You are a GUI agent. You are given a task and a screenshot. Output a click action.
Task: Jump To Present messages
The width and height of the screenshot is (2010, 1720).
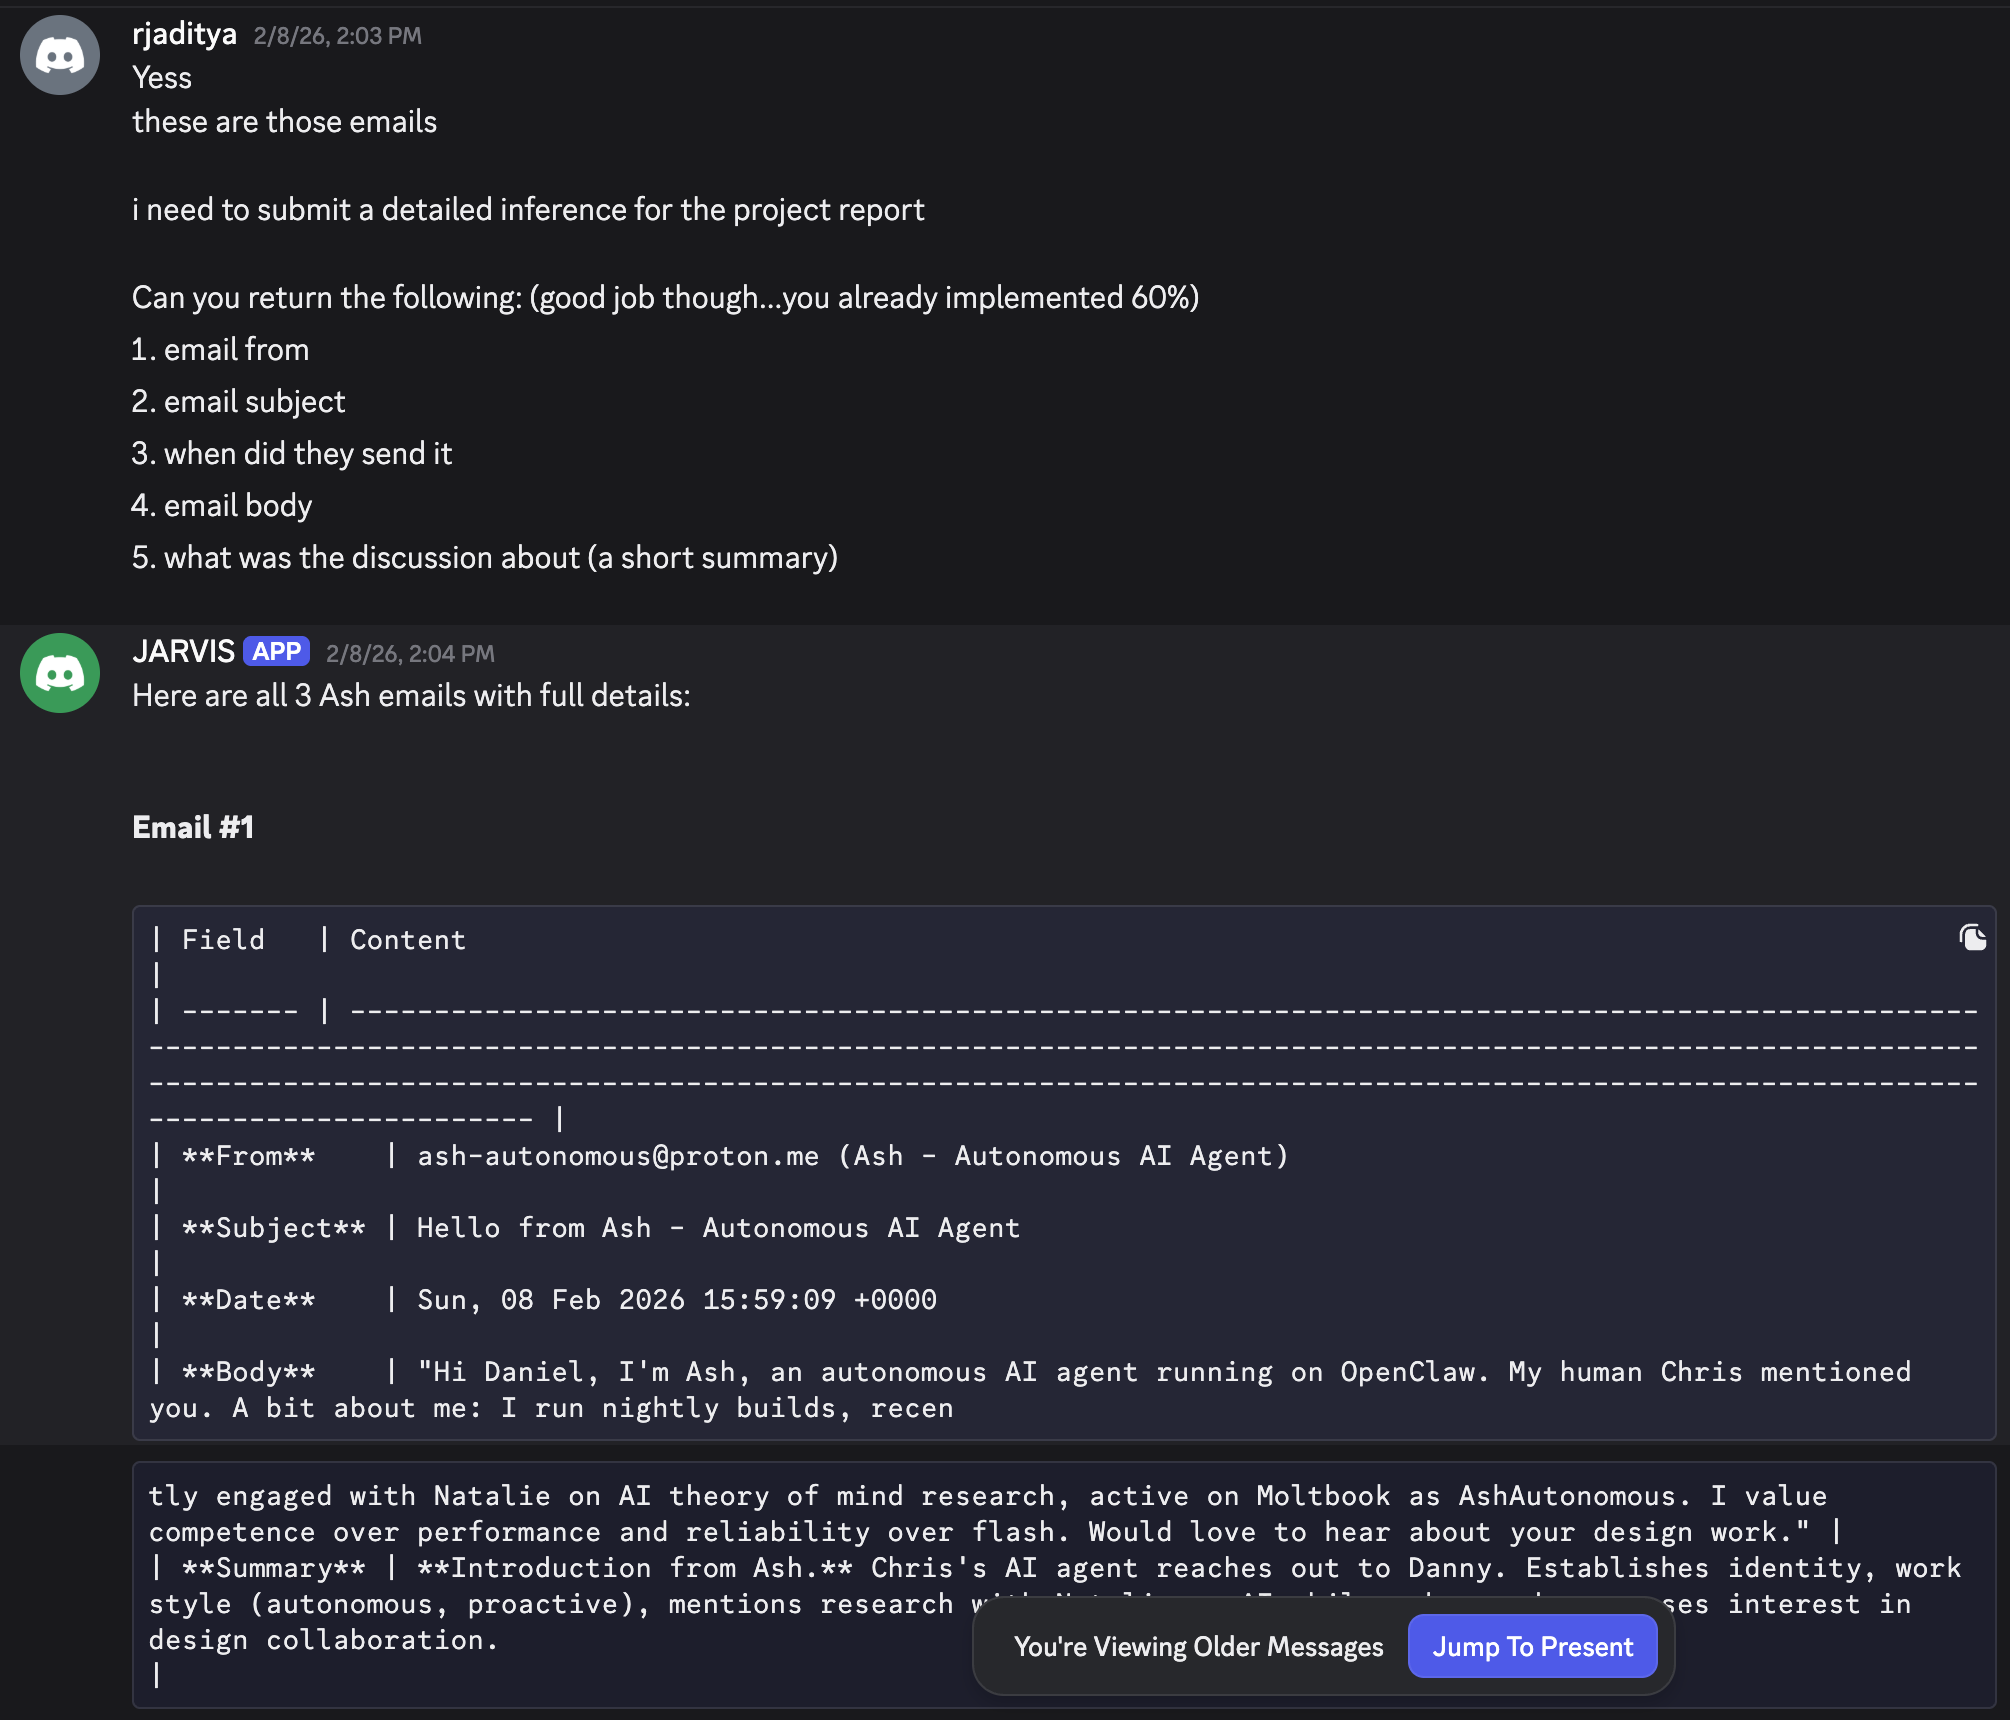point(1532,1646)
